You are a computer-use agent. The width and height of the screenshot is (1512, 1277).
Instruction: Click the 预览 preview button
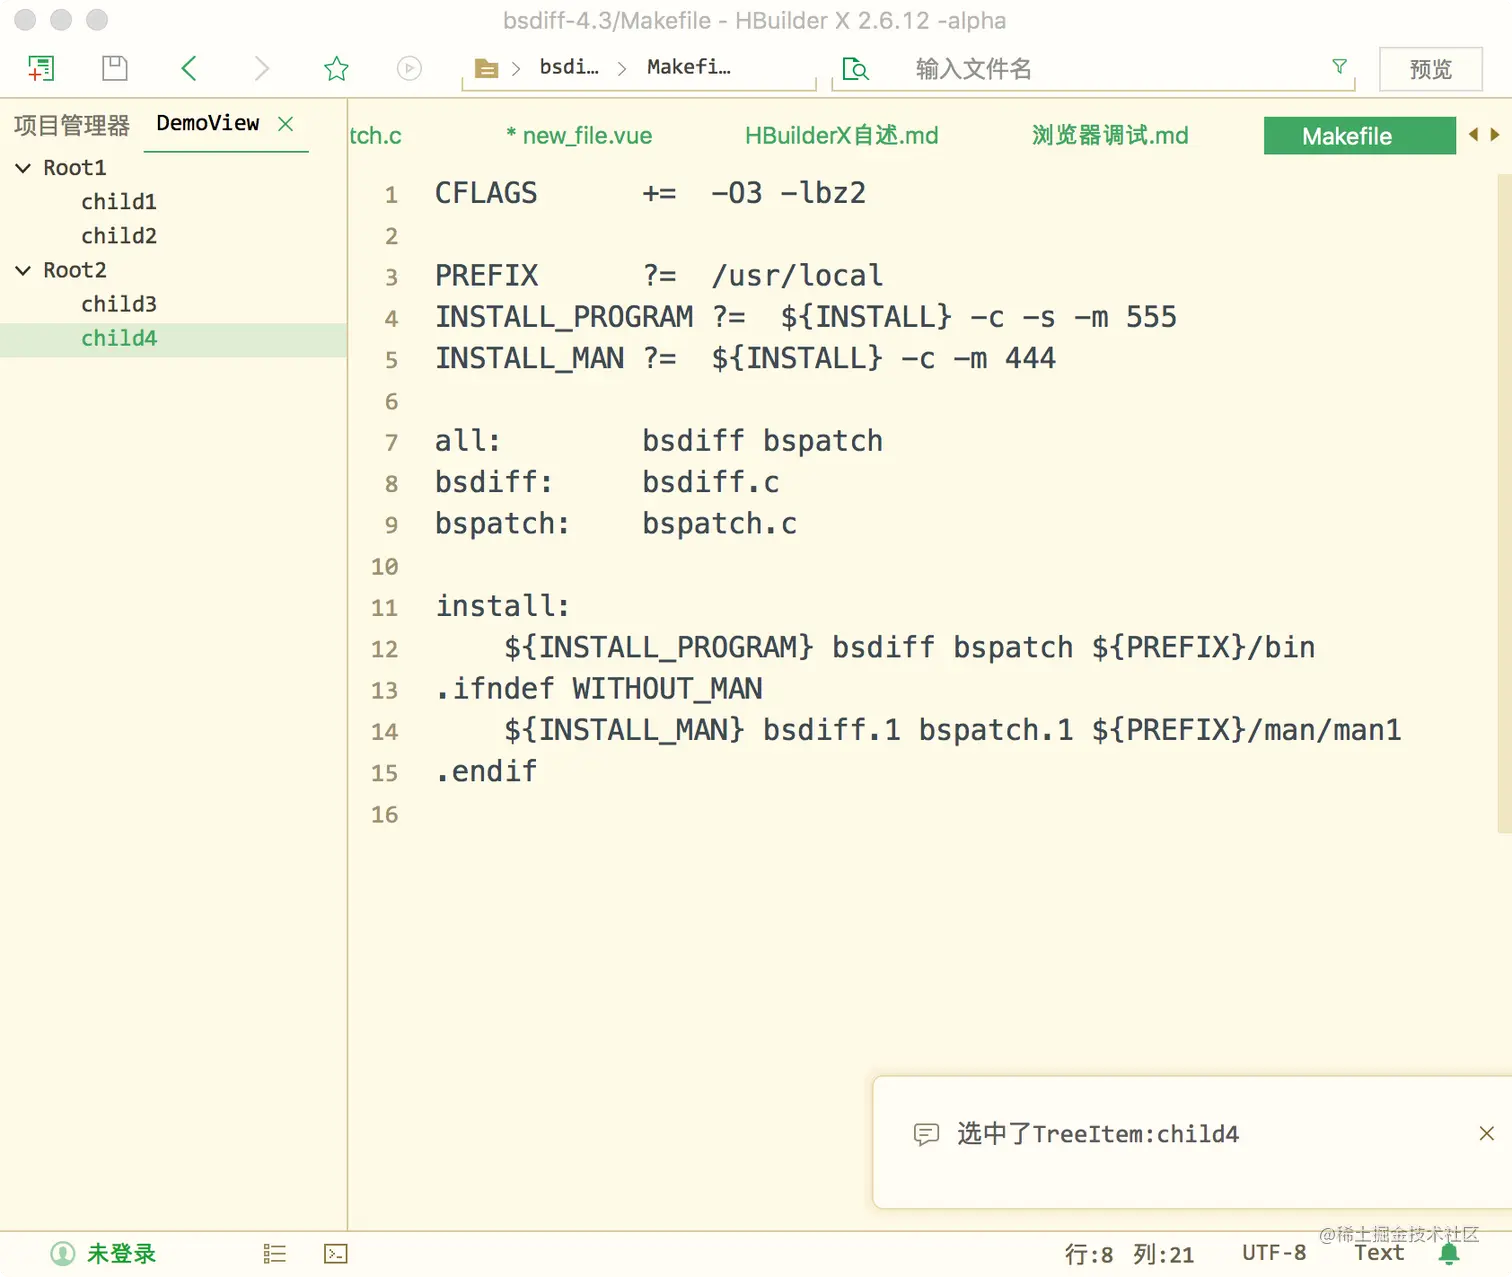(x=1431, y=69)
